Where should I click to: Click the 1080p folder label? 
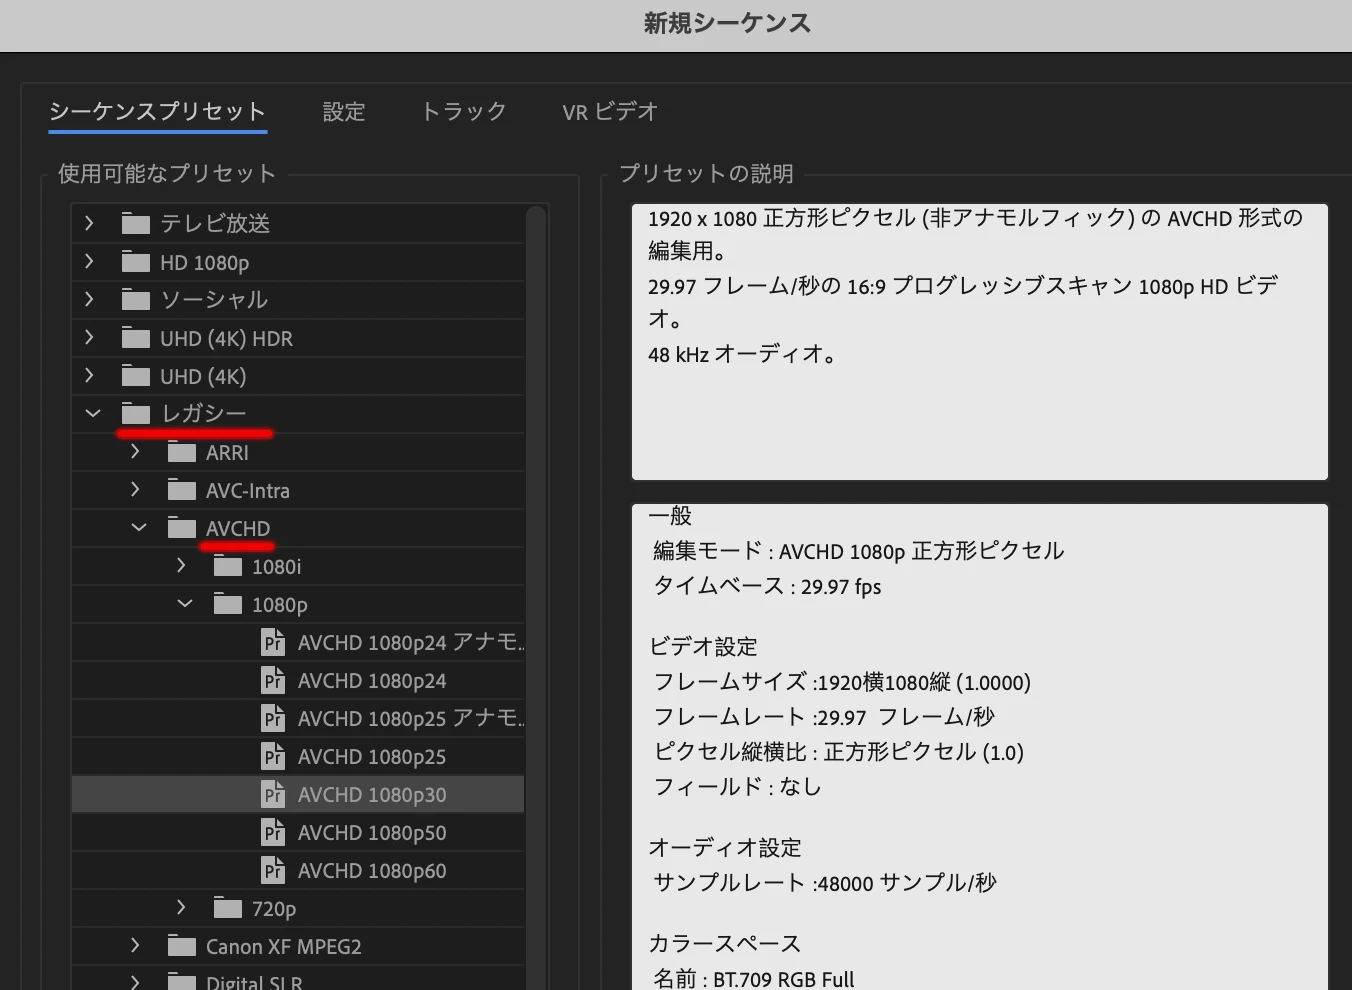pos(280,605)
